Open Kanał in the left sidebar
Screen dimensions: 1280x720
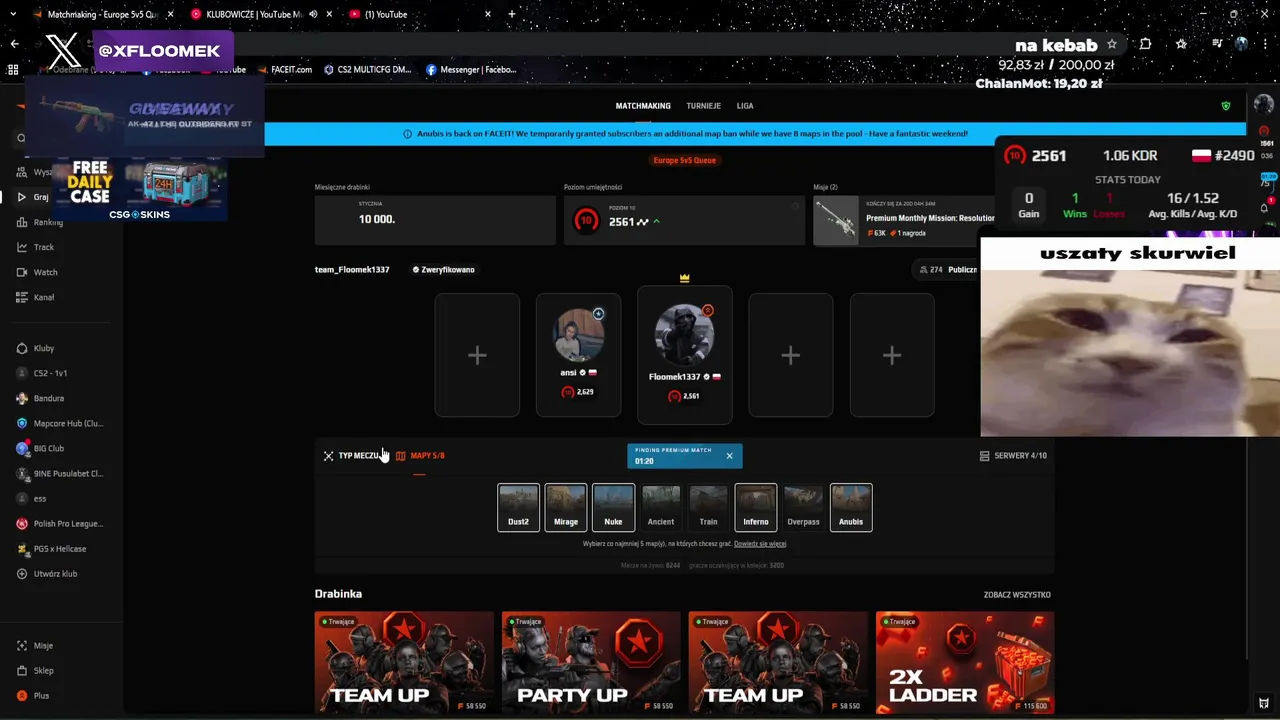click(44, 297)
